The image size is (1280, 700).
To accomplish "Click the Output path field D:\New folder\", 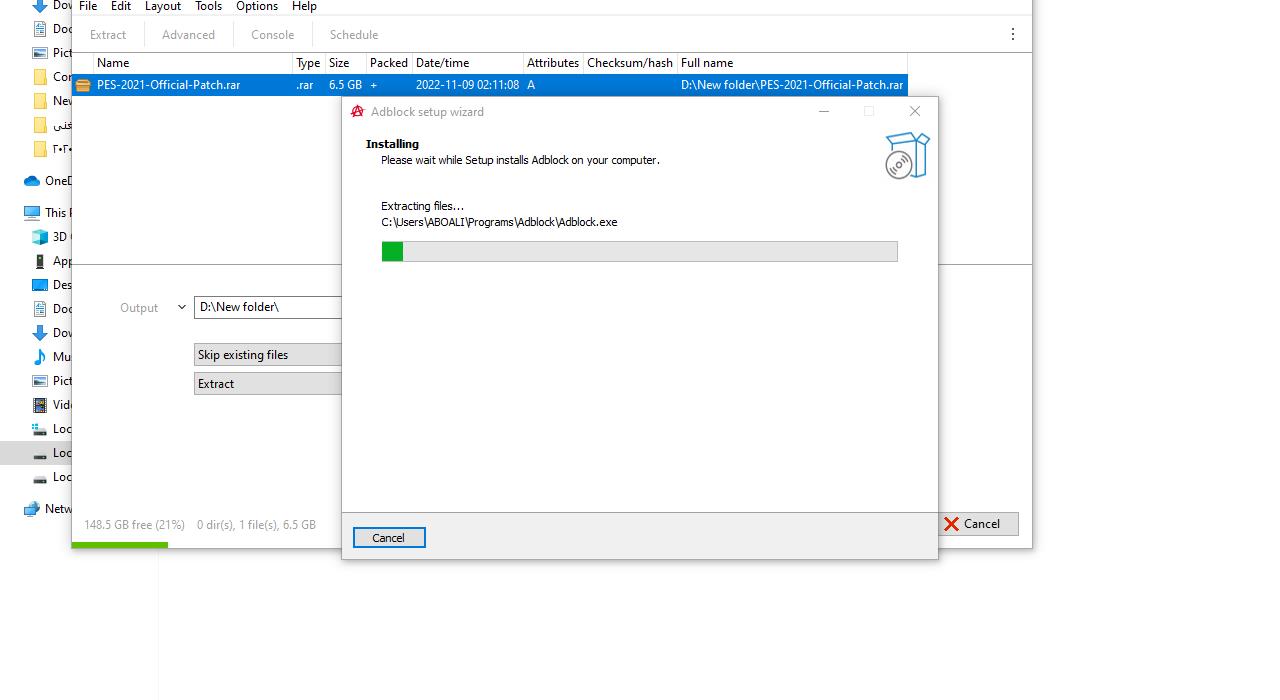I will click(x=268, y=307).
